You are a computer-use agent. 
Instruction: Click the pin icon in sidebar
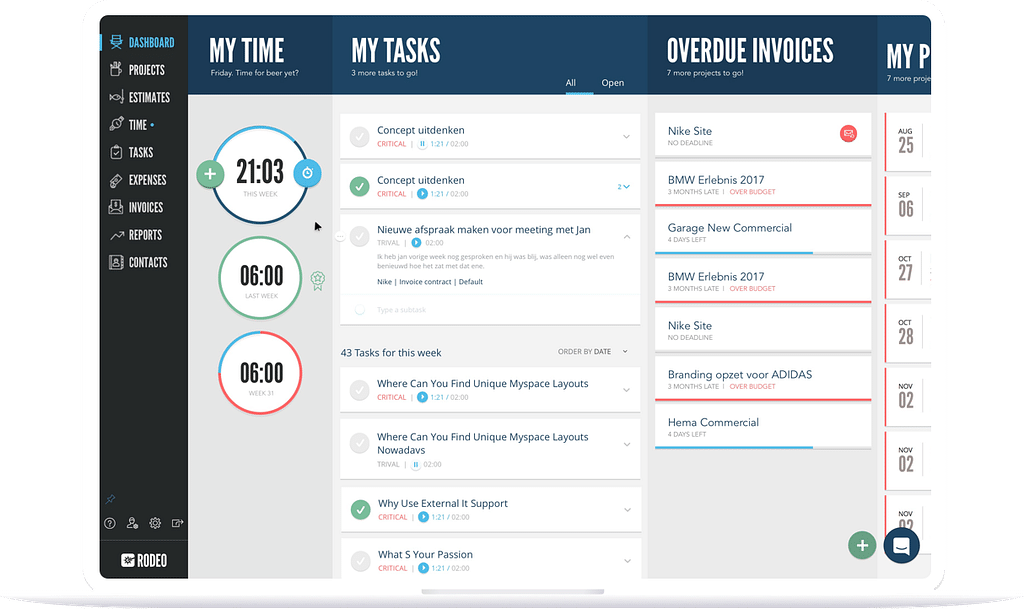(110, 498)
